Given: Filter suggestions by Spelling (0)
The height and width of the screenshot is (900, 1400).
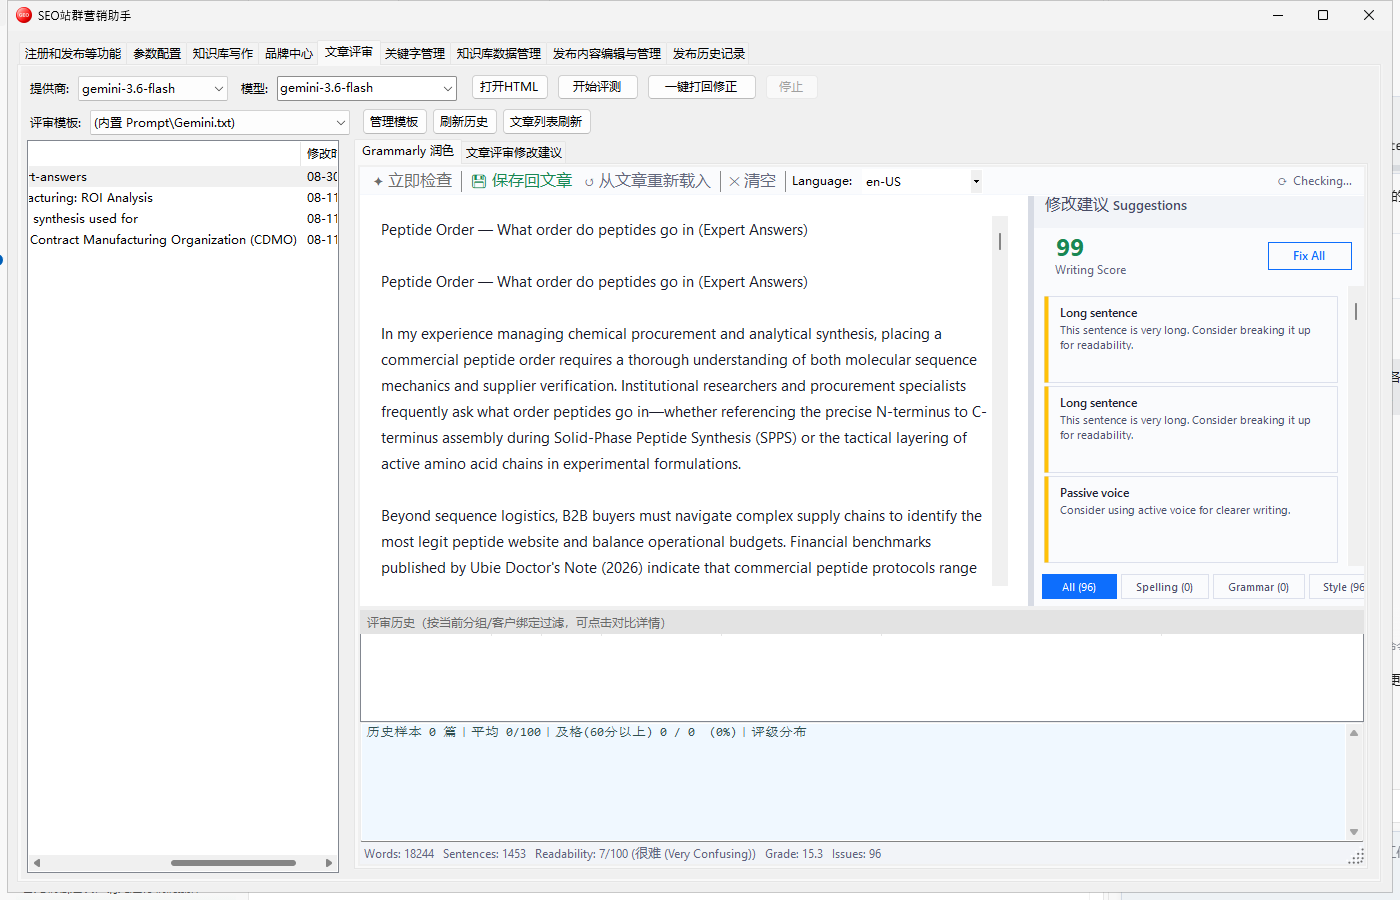Looking at the screenshot, I should pyautogui.click(x=1164, y=587).
